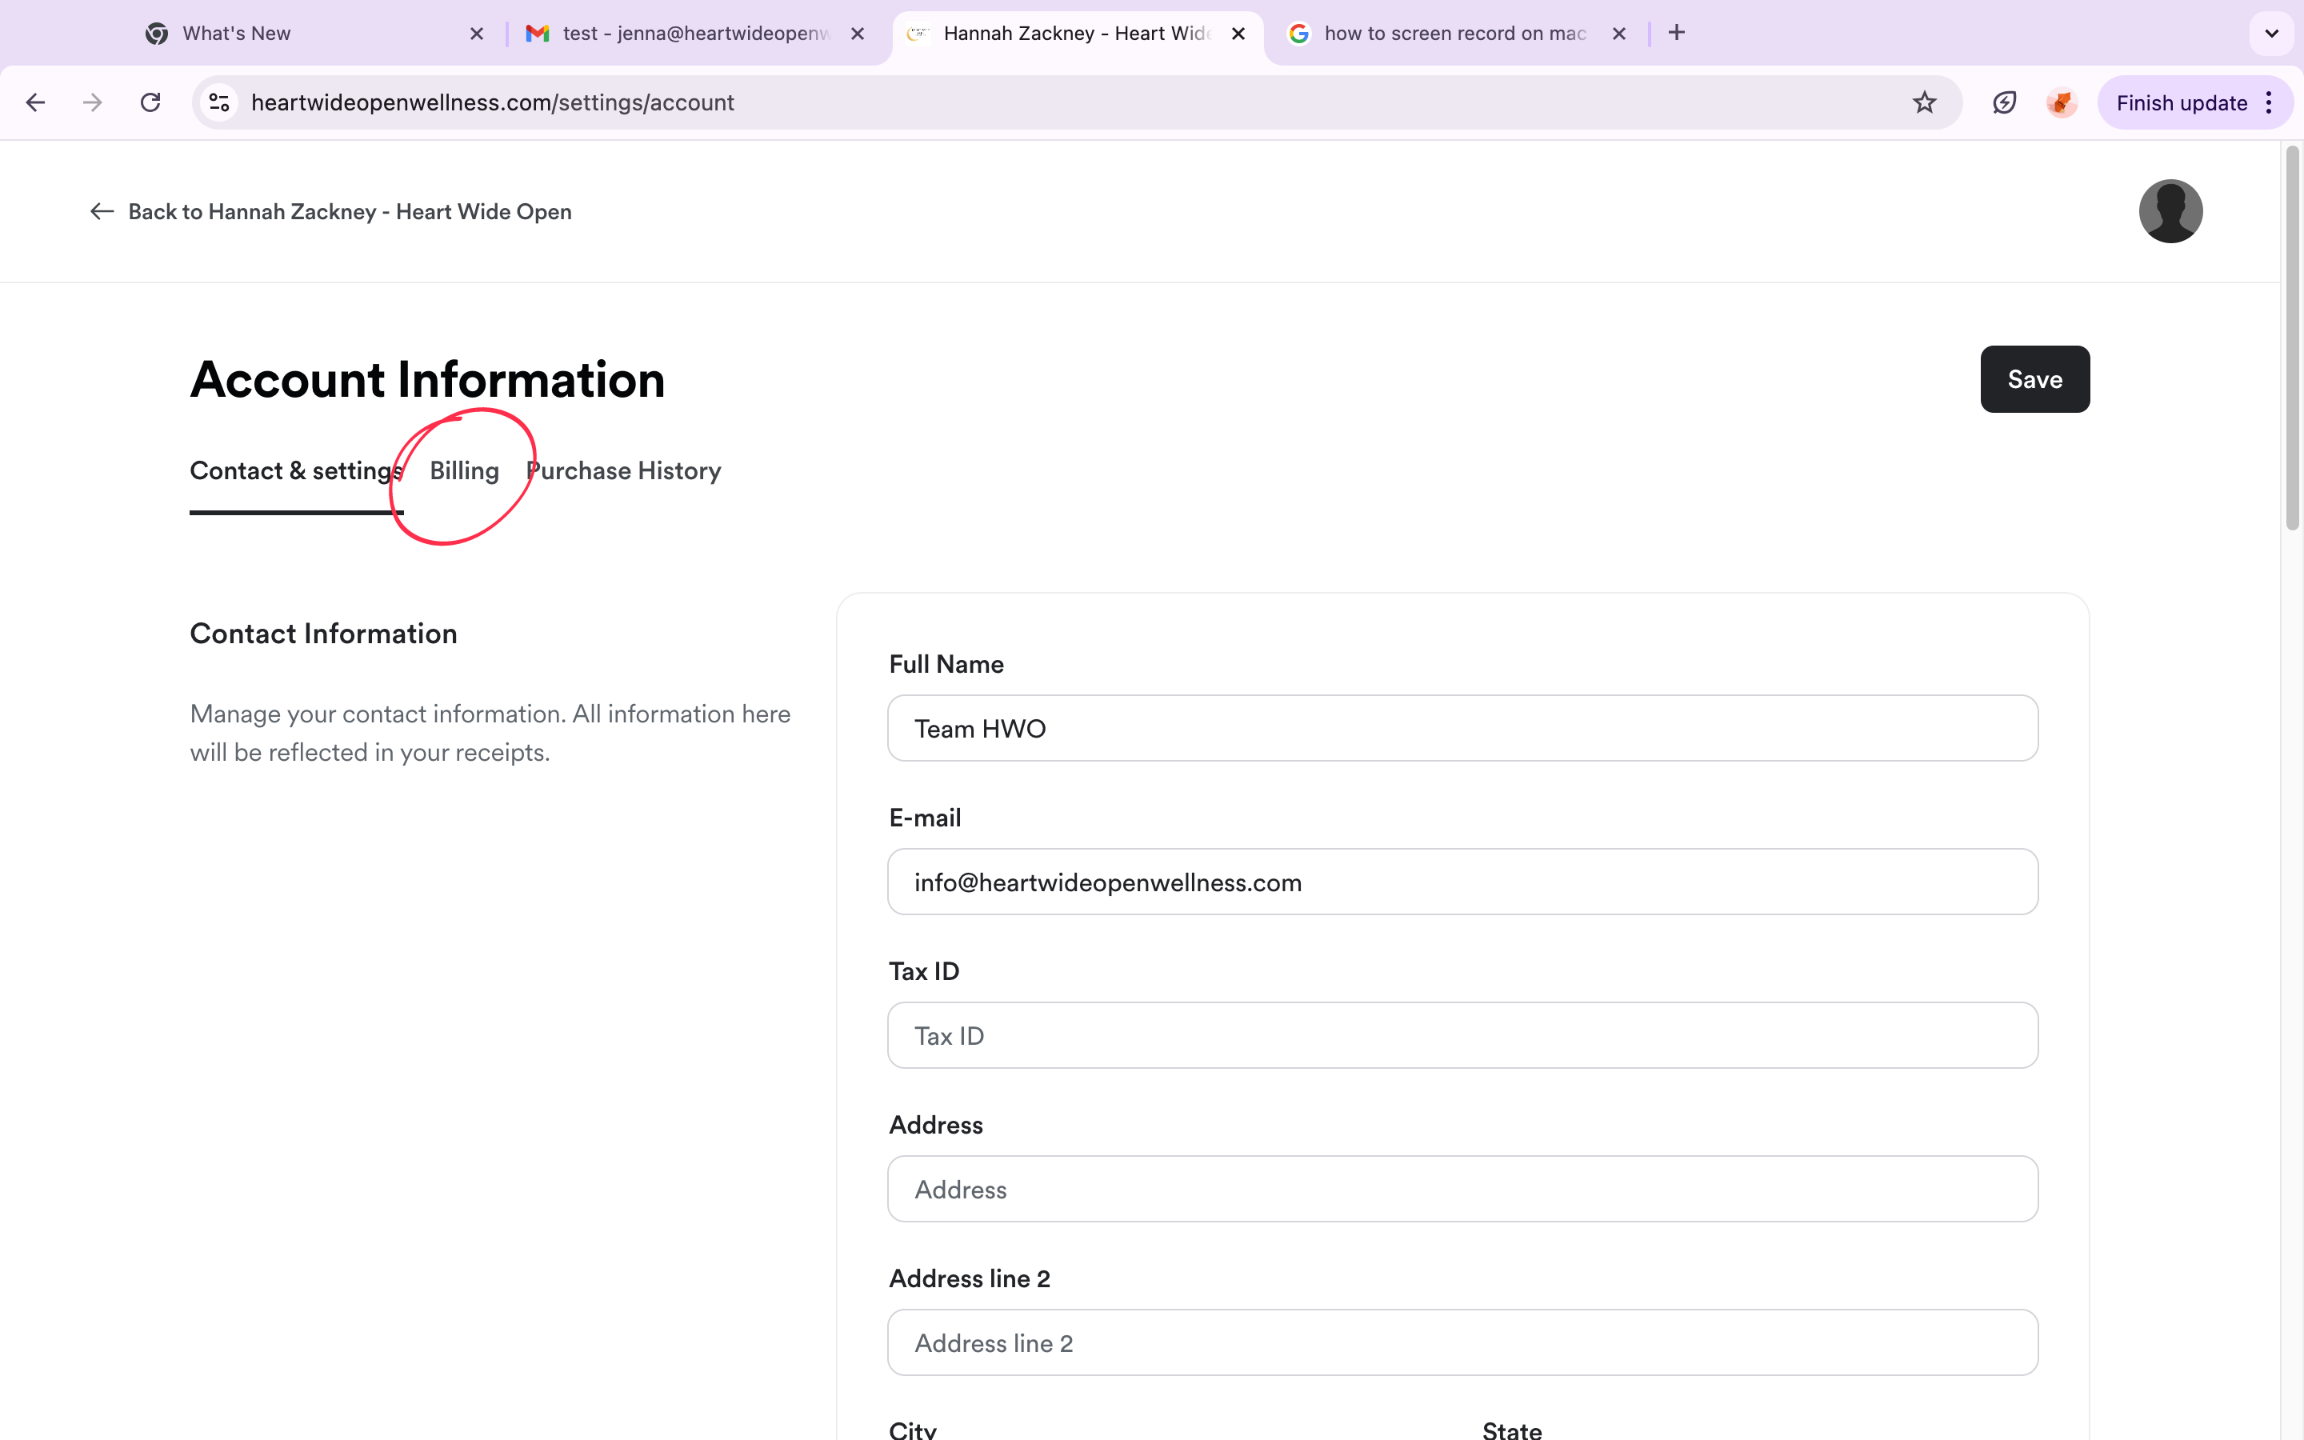2304x1440 pixels.
Task: Close the What's New browser tab
Action: 477,33
